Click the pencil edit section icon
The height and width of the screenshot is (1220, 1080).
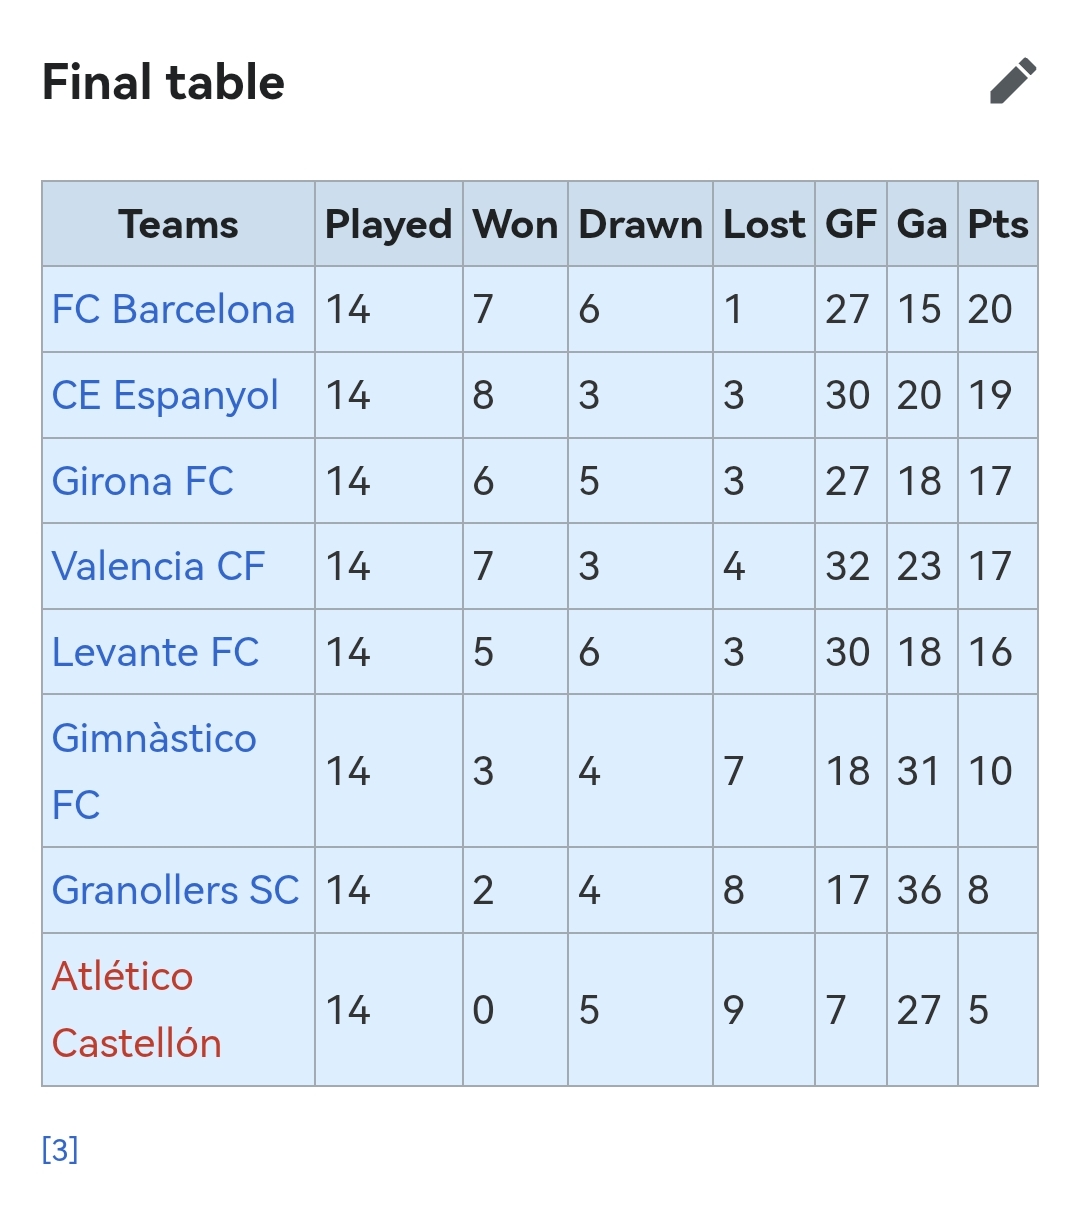pyautogui.click(x=1013, y=81)
